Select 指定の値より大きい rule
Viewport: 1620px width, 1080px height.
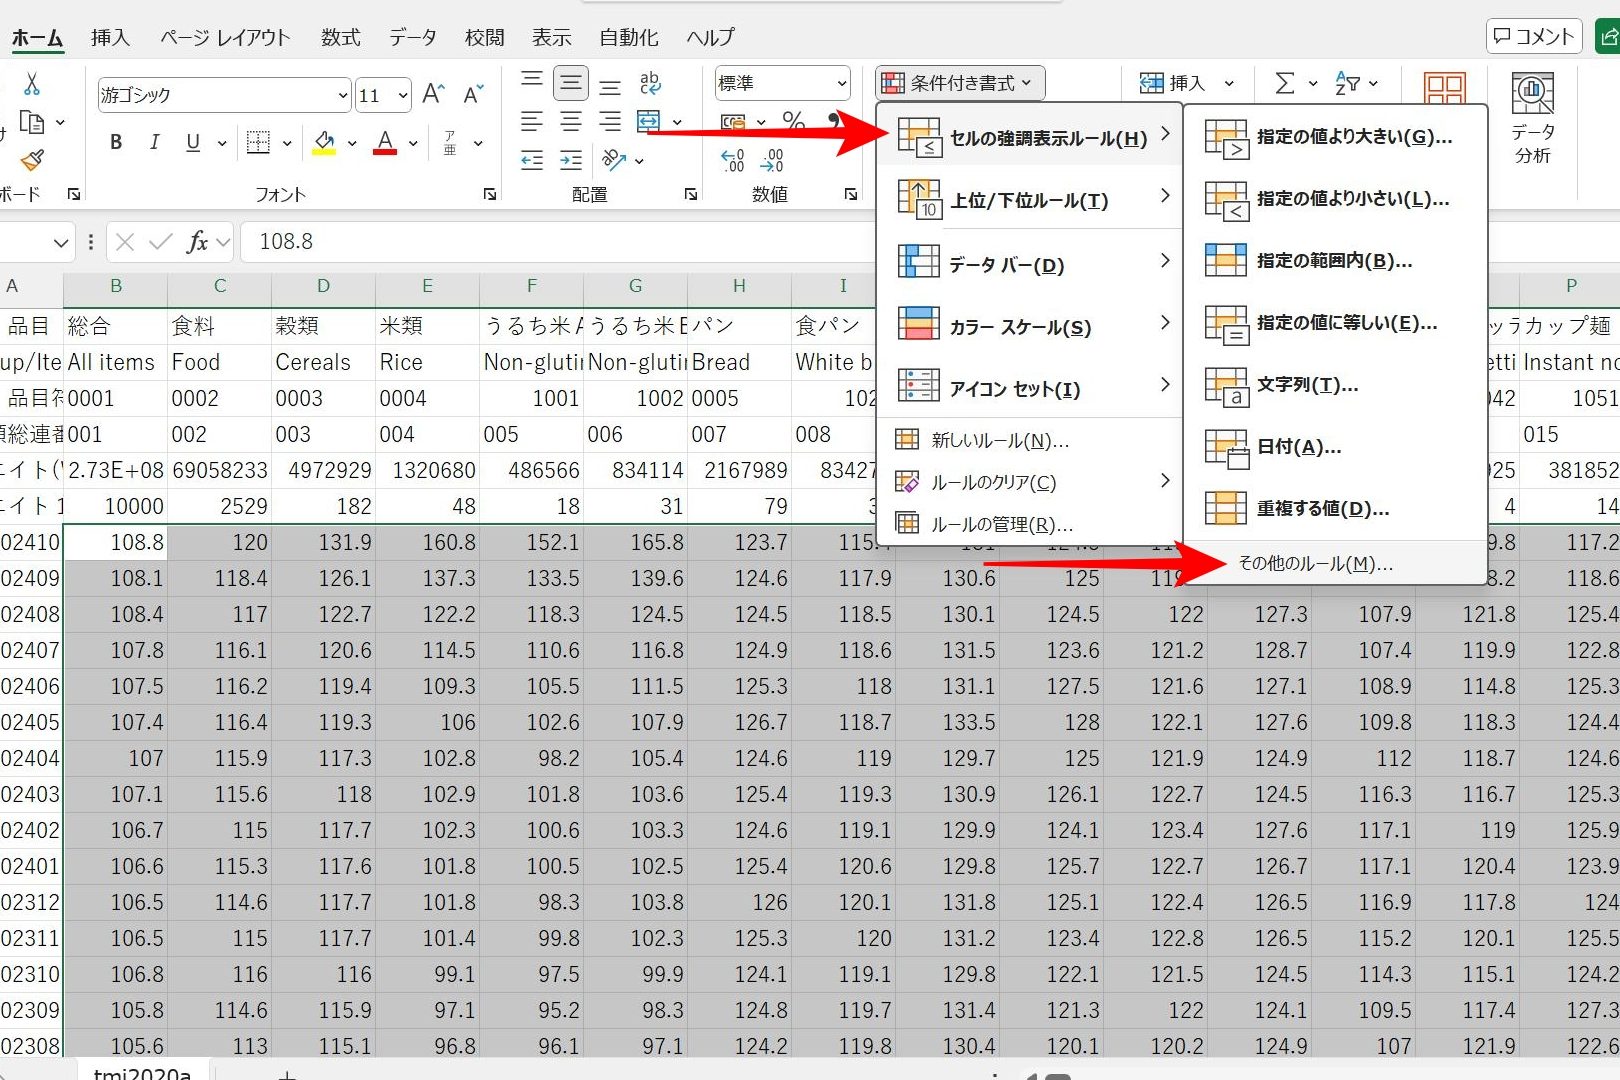point(1334,137)
